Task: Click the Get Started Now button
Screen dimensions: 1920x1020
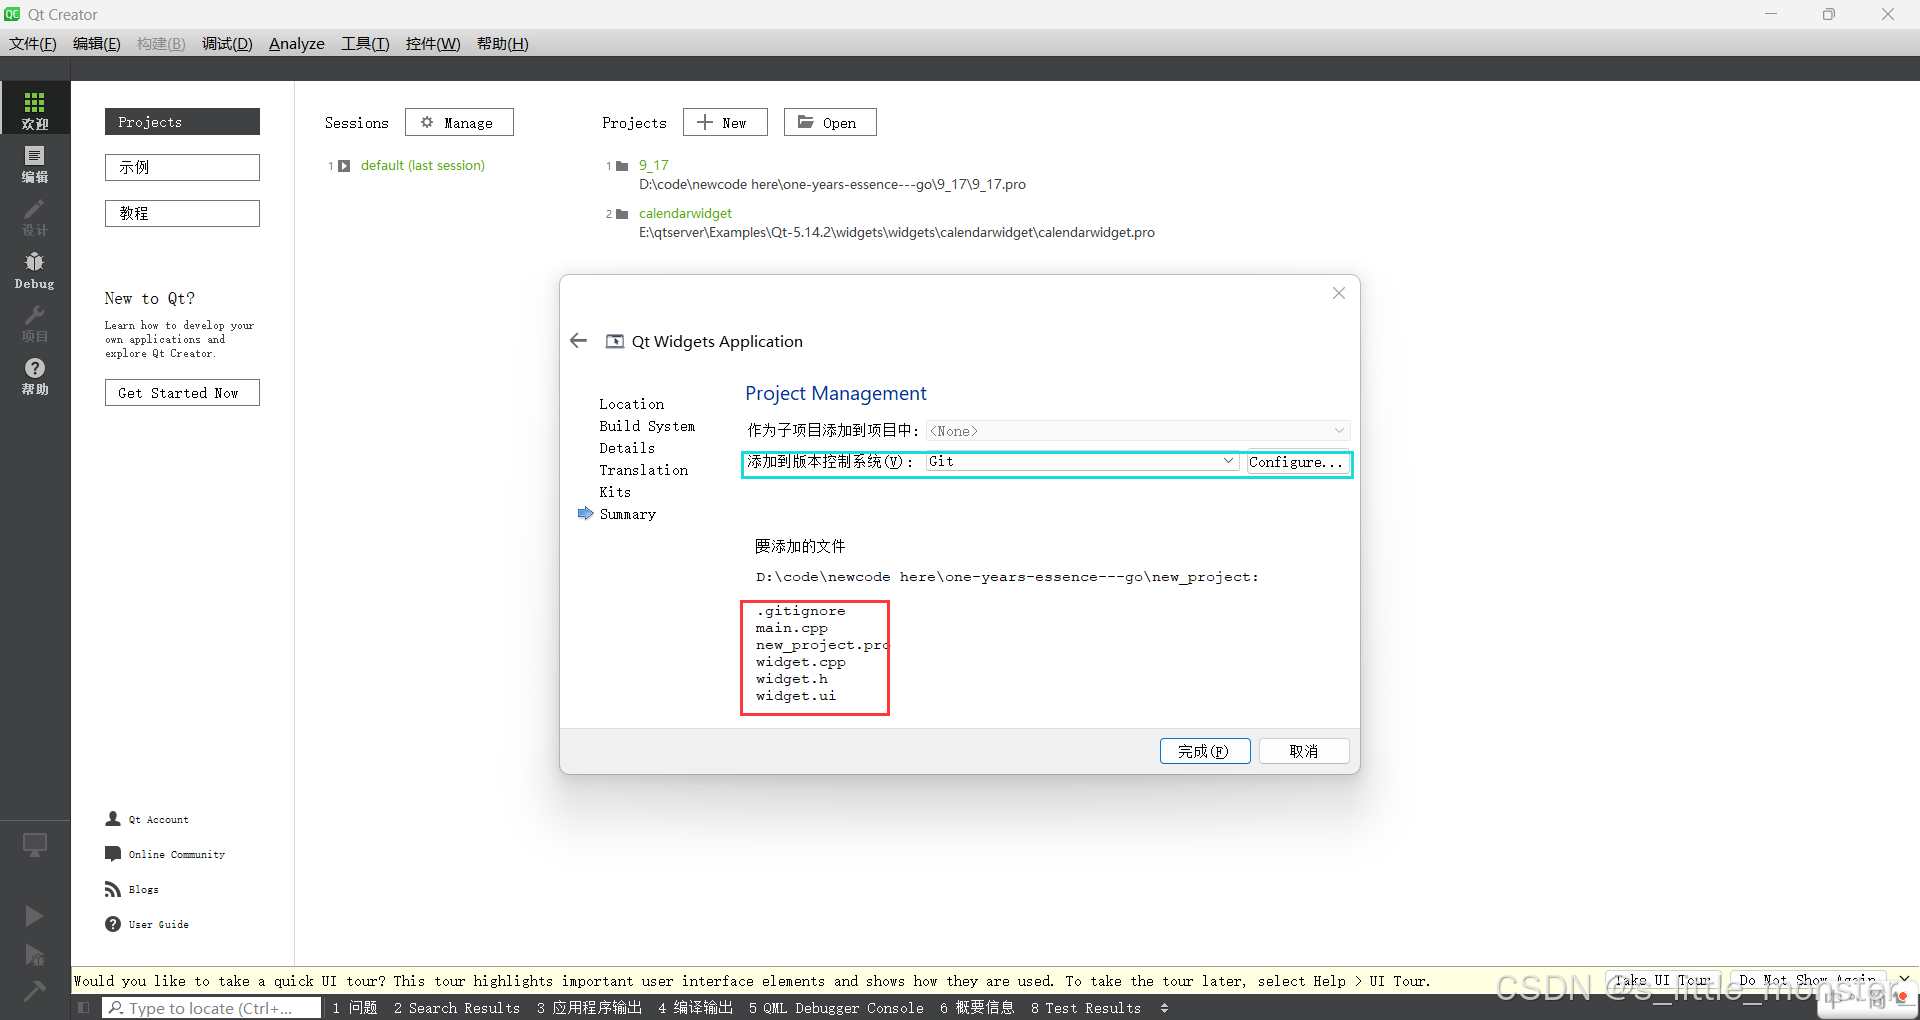Action: click(x=182, y=392)
